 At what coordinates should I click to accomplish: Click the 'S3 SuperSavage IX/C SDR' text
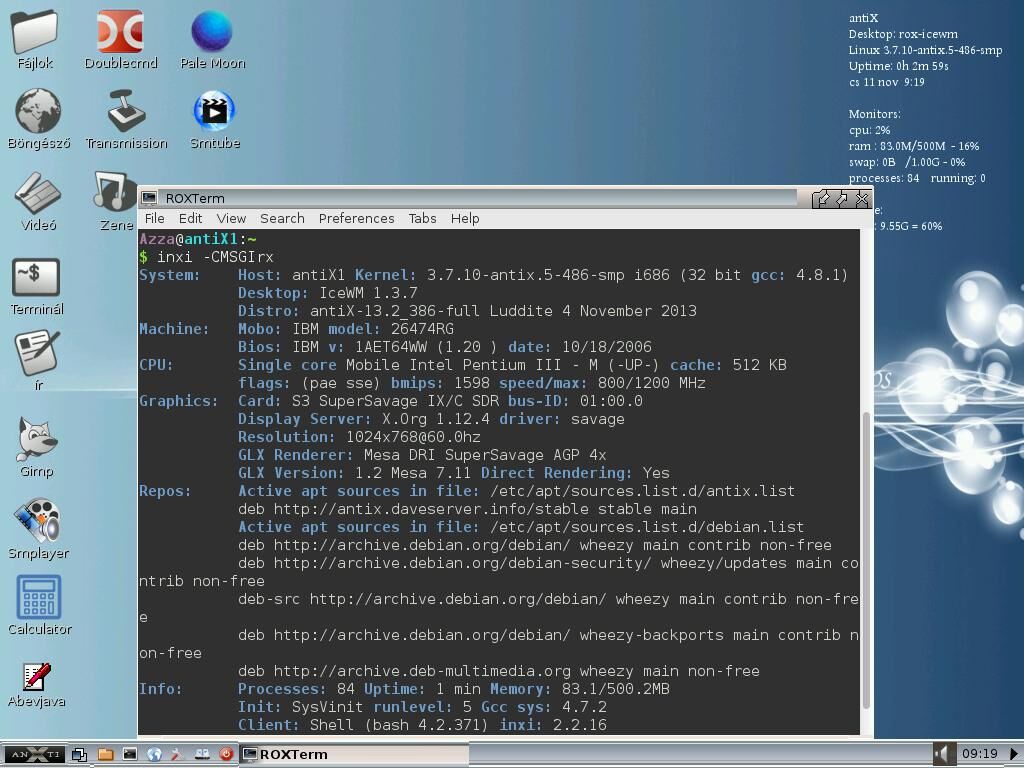point(396,401)
